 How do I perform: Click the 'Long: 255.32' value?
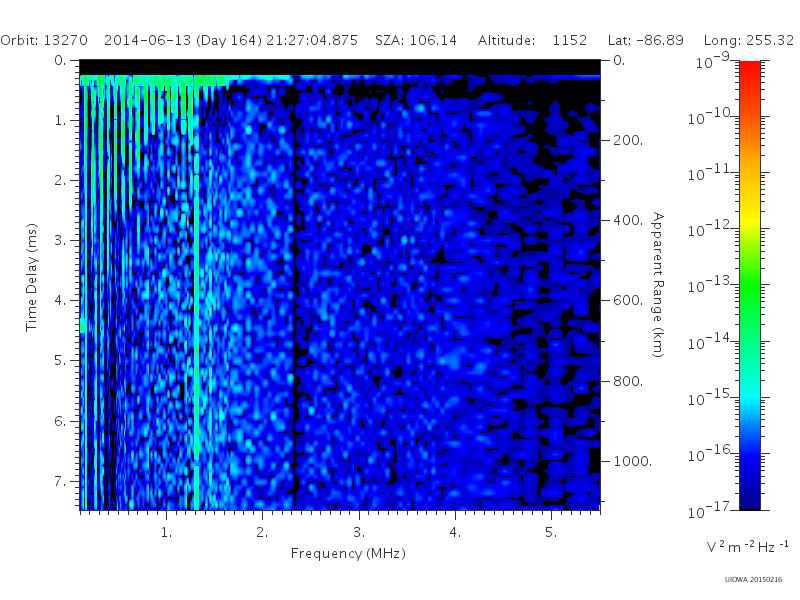click(x=748, y=40)
